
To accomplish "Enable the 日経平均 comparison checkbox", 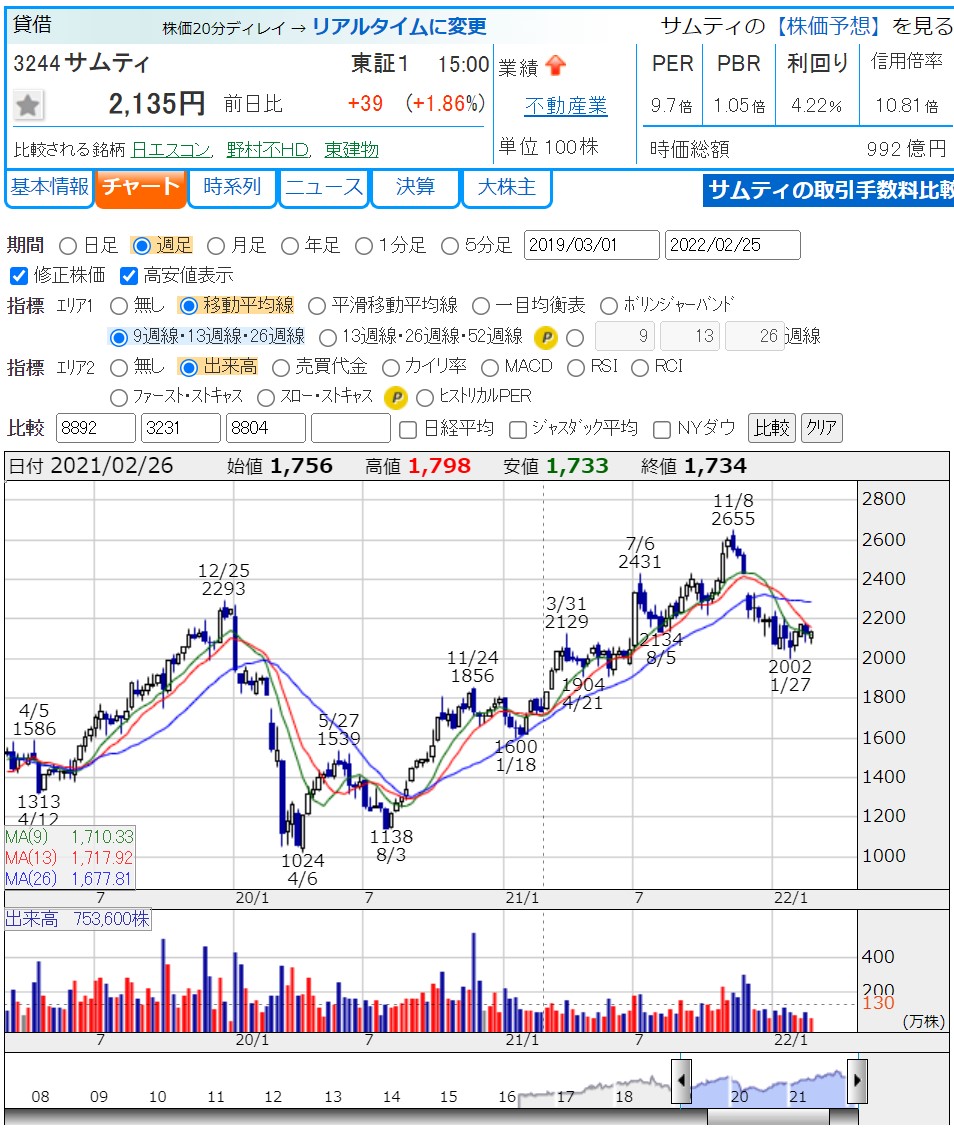I will [x=407, y=429].
